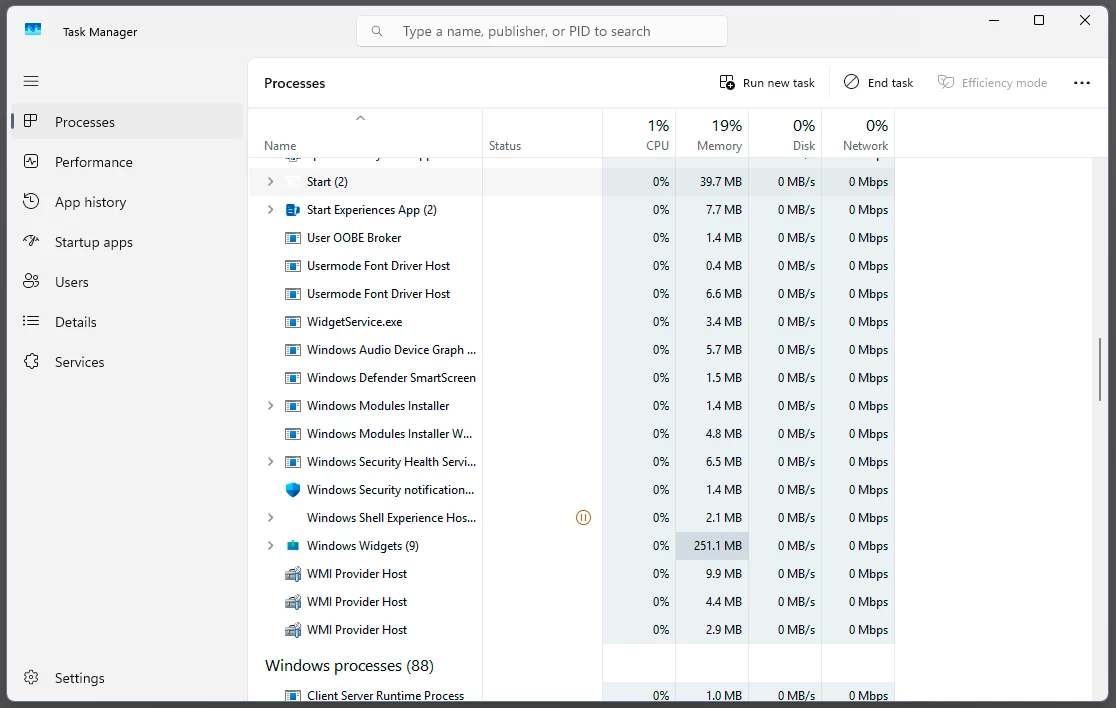This screenshot has height=708, width=1116.
Task: Go to the Users tab
Action: click(127, 281)
